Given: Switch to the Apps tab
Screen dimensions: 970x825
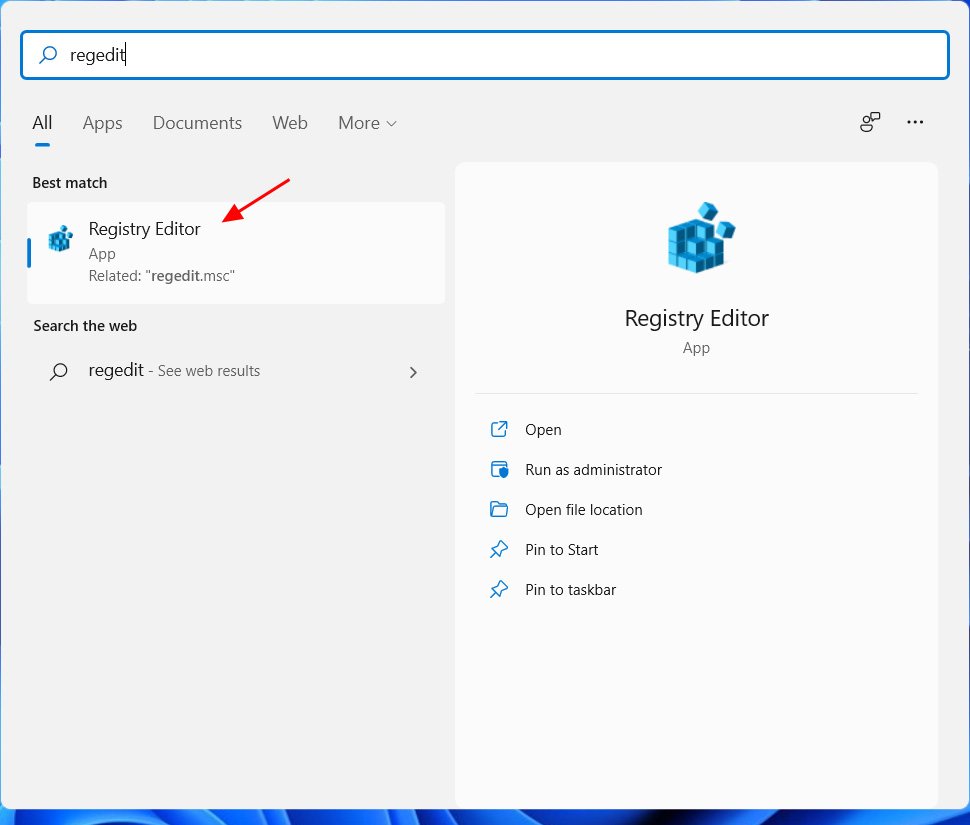Looking at the screenshot, I should [x=102, y=123].
